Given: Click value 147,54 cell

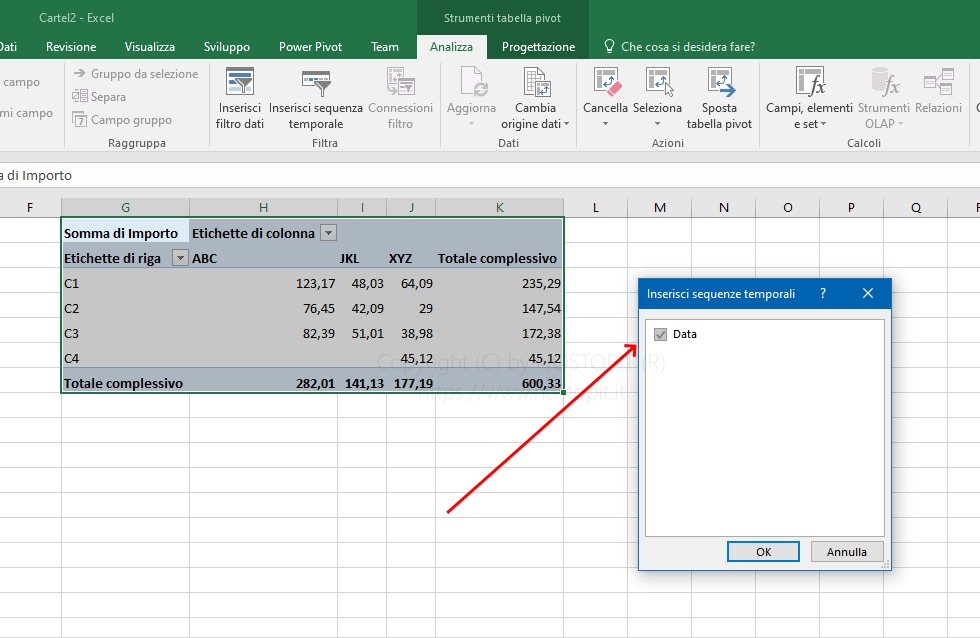Looking at the screenshot, I should click(x=499, y=308).
